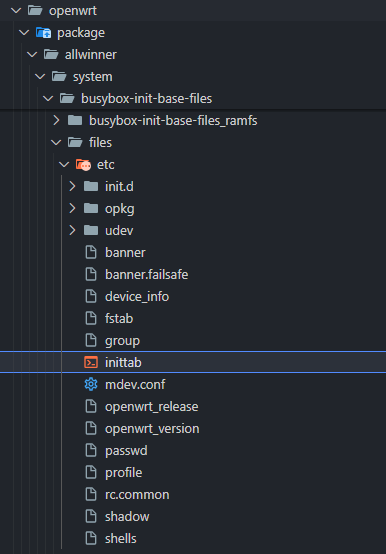This screenshot has height=554, width=386.
Task: Click the profile file icon
Action: click(x=91, y=472)
